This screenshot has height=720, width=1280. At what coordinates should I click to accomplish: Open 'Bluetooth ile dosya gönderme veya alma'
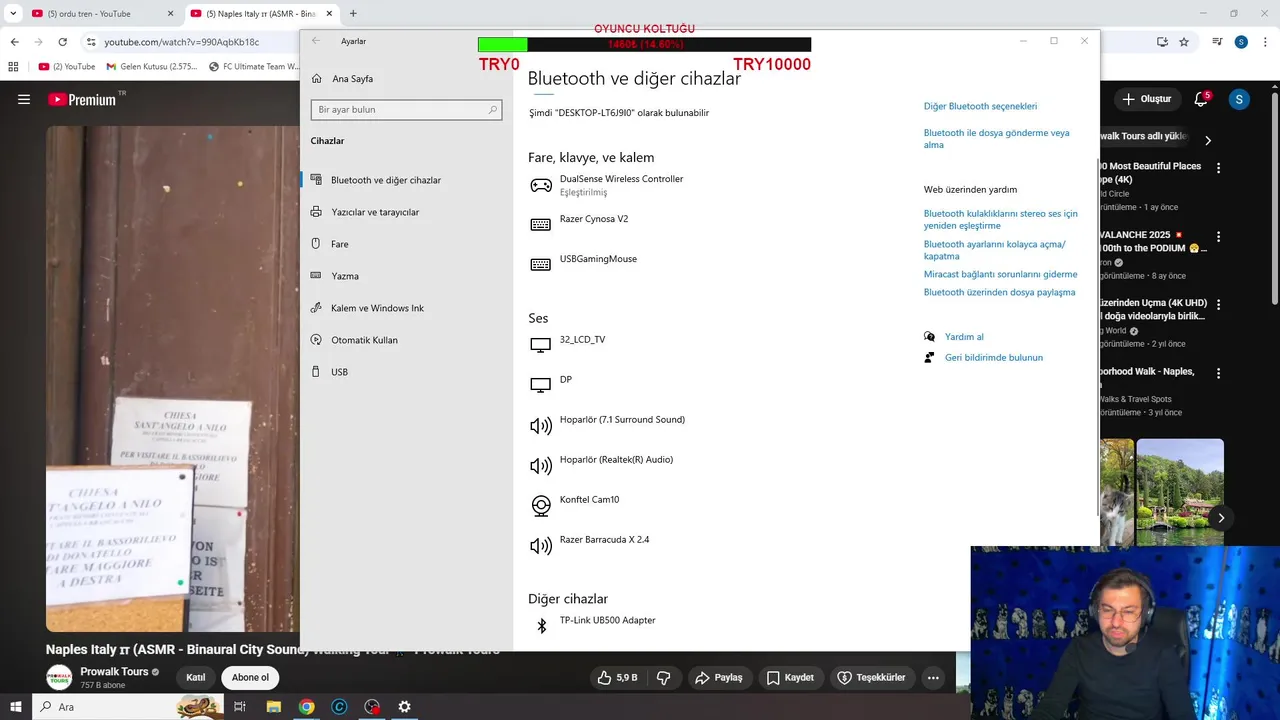(996, 139)
